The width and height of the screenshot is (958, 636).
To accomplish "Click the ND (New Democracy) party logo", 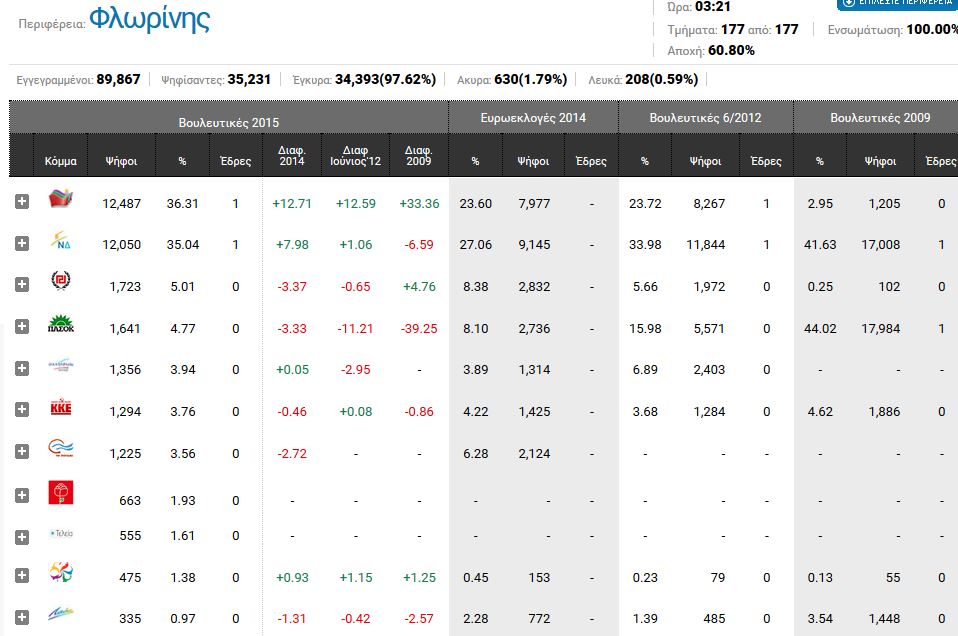I will [x=61, y=242].
